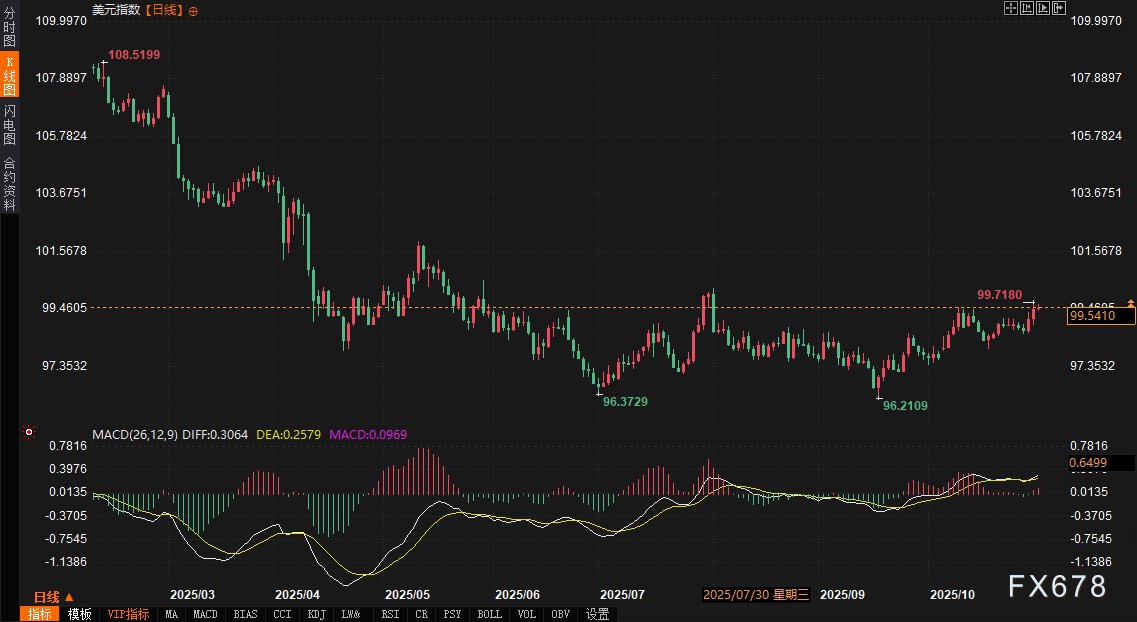Click the VIP指标 button
Viewport: 1137px width, 622px height.
(x=128, y=614)
